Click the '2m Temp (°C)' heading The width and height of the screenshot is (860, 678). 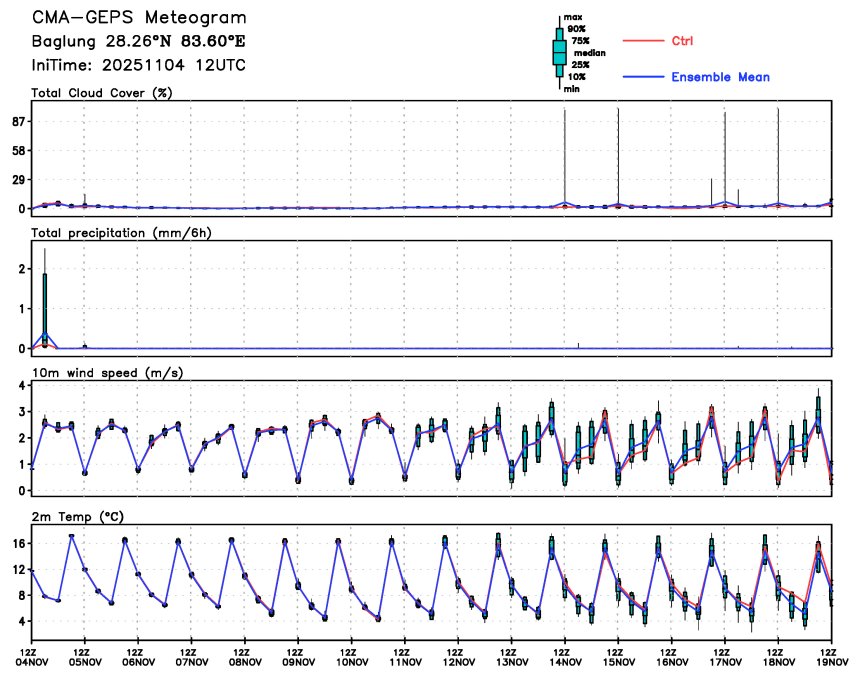click(78, 517)
